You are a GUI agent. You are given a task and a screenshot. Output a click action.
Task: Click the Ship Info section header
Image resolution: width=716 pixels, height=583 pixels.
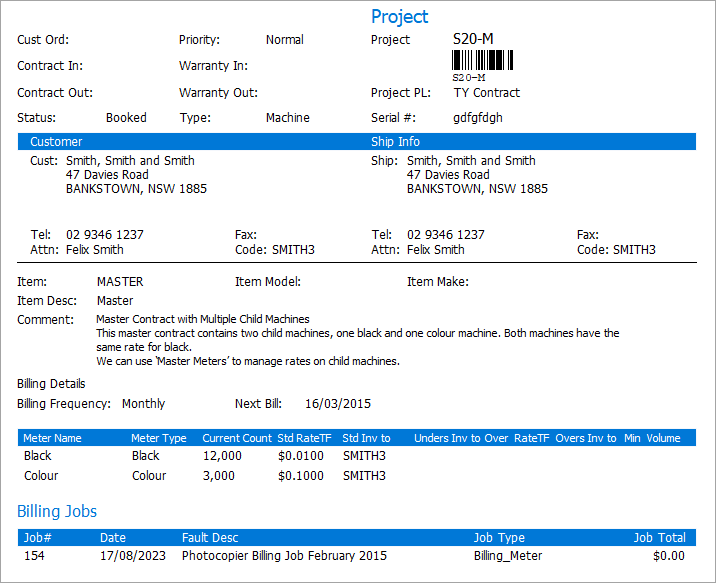pyautogui.click(x=395, y=142)
